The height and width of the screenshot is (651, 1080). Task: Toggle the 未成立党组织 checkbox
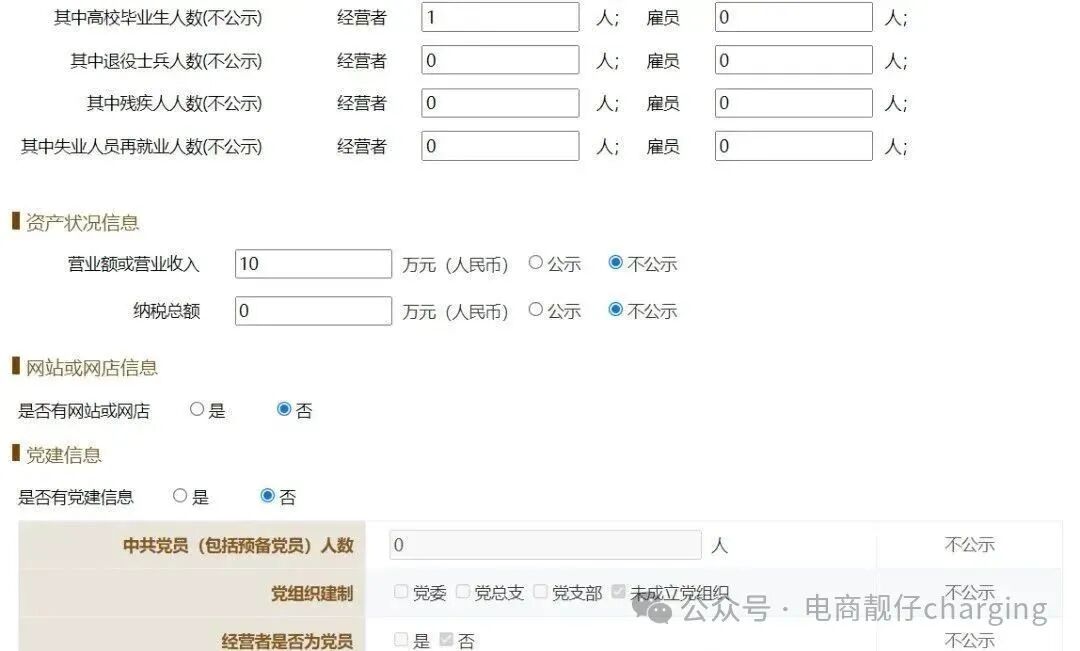click(617, 591)
